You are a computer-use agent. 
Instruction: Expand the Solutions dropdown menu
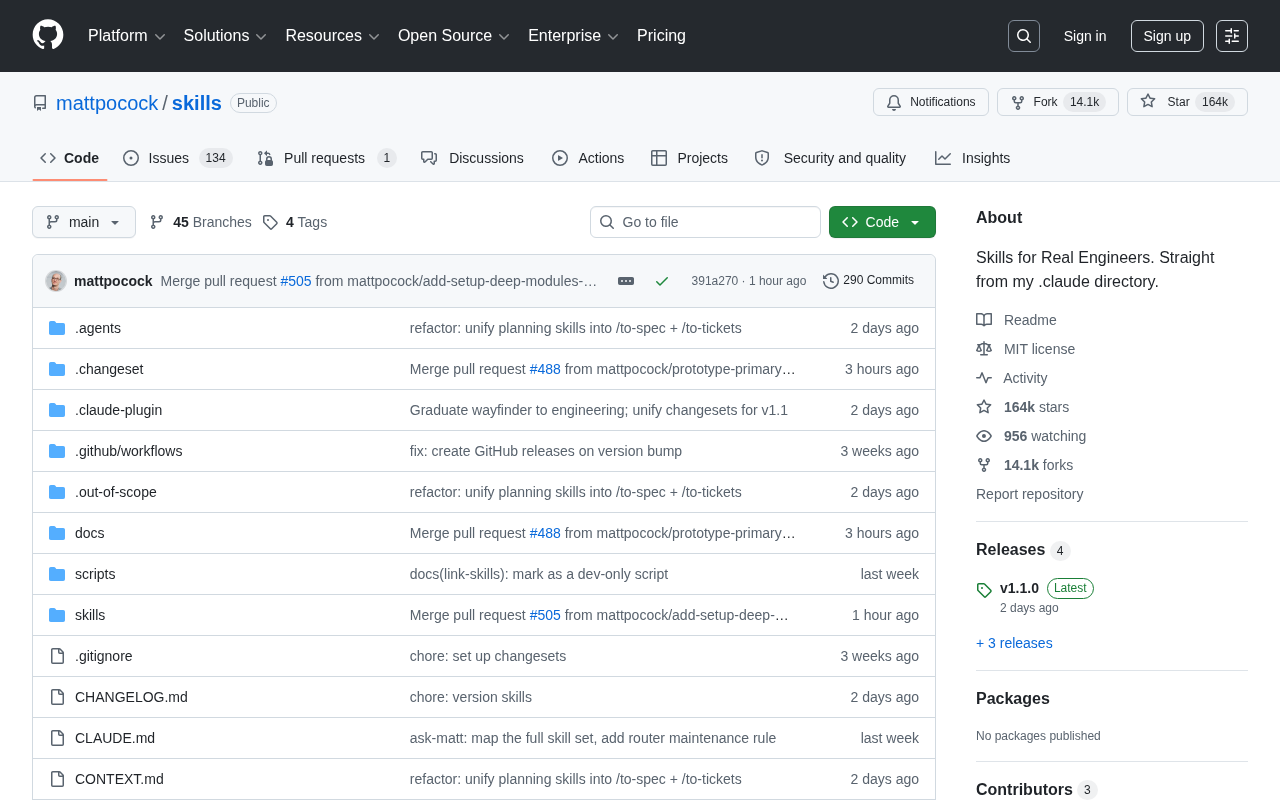[225, 36]
